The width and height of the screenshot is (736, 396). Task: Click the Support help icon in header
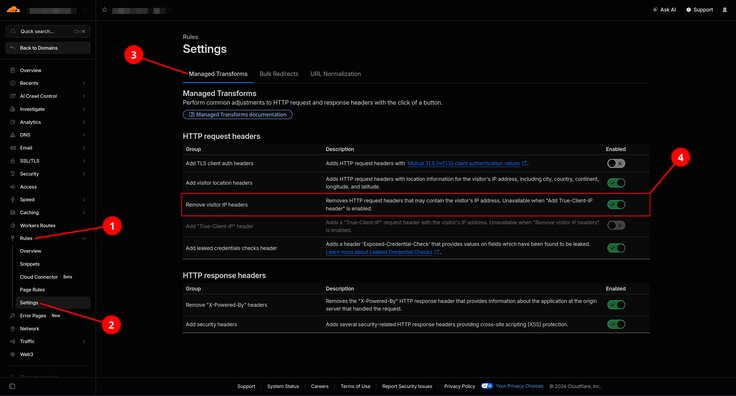point(689,9)
